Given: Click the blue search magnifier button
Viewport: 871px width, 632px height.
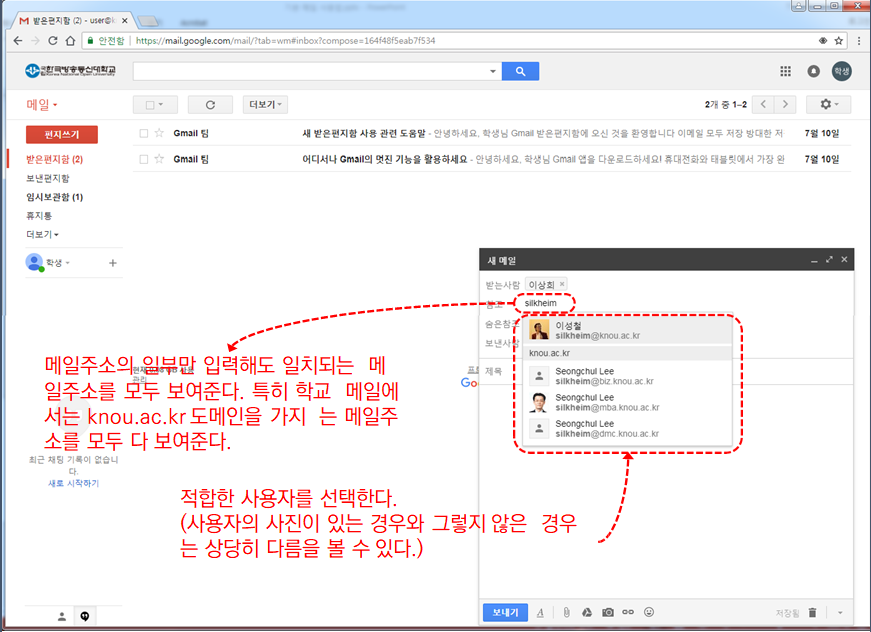Looking at the screenshot, I should pyautogui.click(x=520, y=71).
